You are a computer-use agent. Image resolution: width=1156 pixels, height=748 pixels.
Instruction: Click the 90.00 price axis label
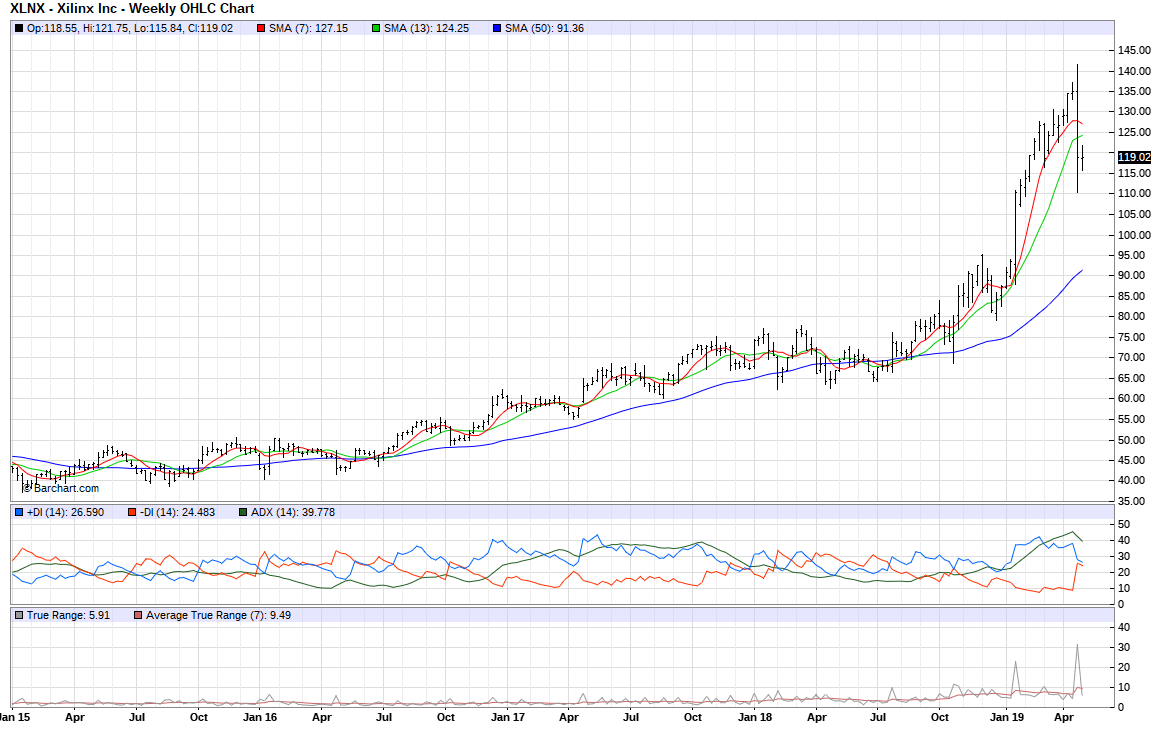click(1132, 276)
